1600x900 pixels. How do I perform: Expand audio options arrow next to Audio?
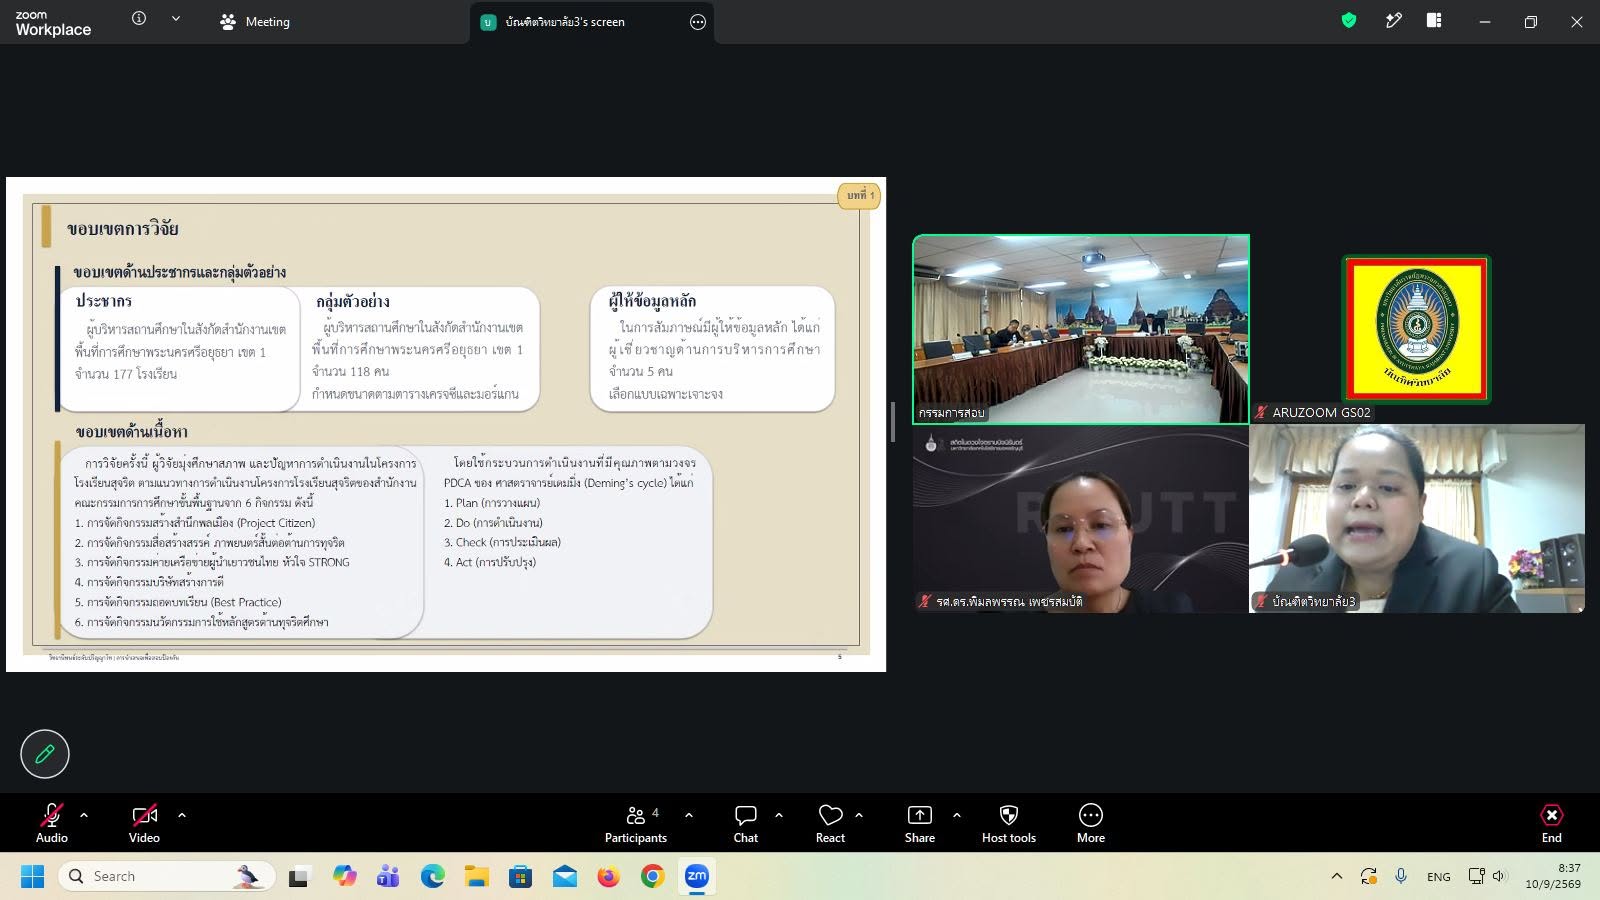click(84, 815)
